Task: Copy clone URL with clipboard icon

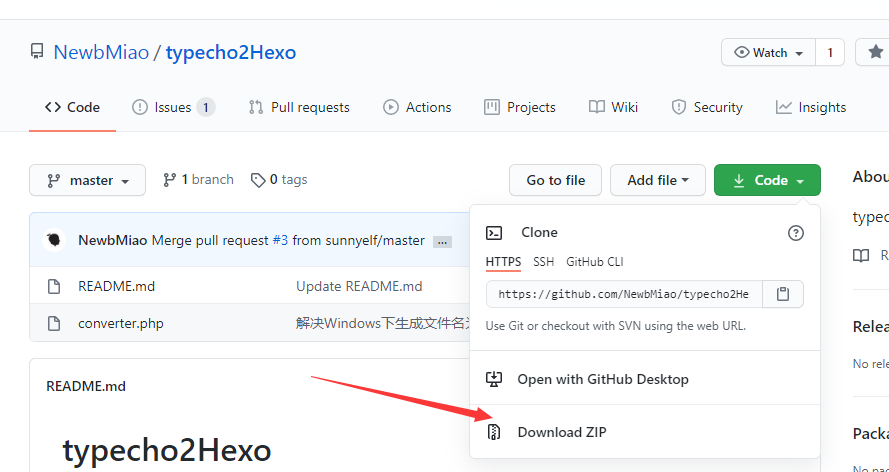Action: (x=783, y=294)
